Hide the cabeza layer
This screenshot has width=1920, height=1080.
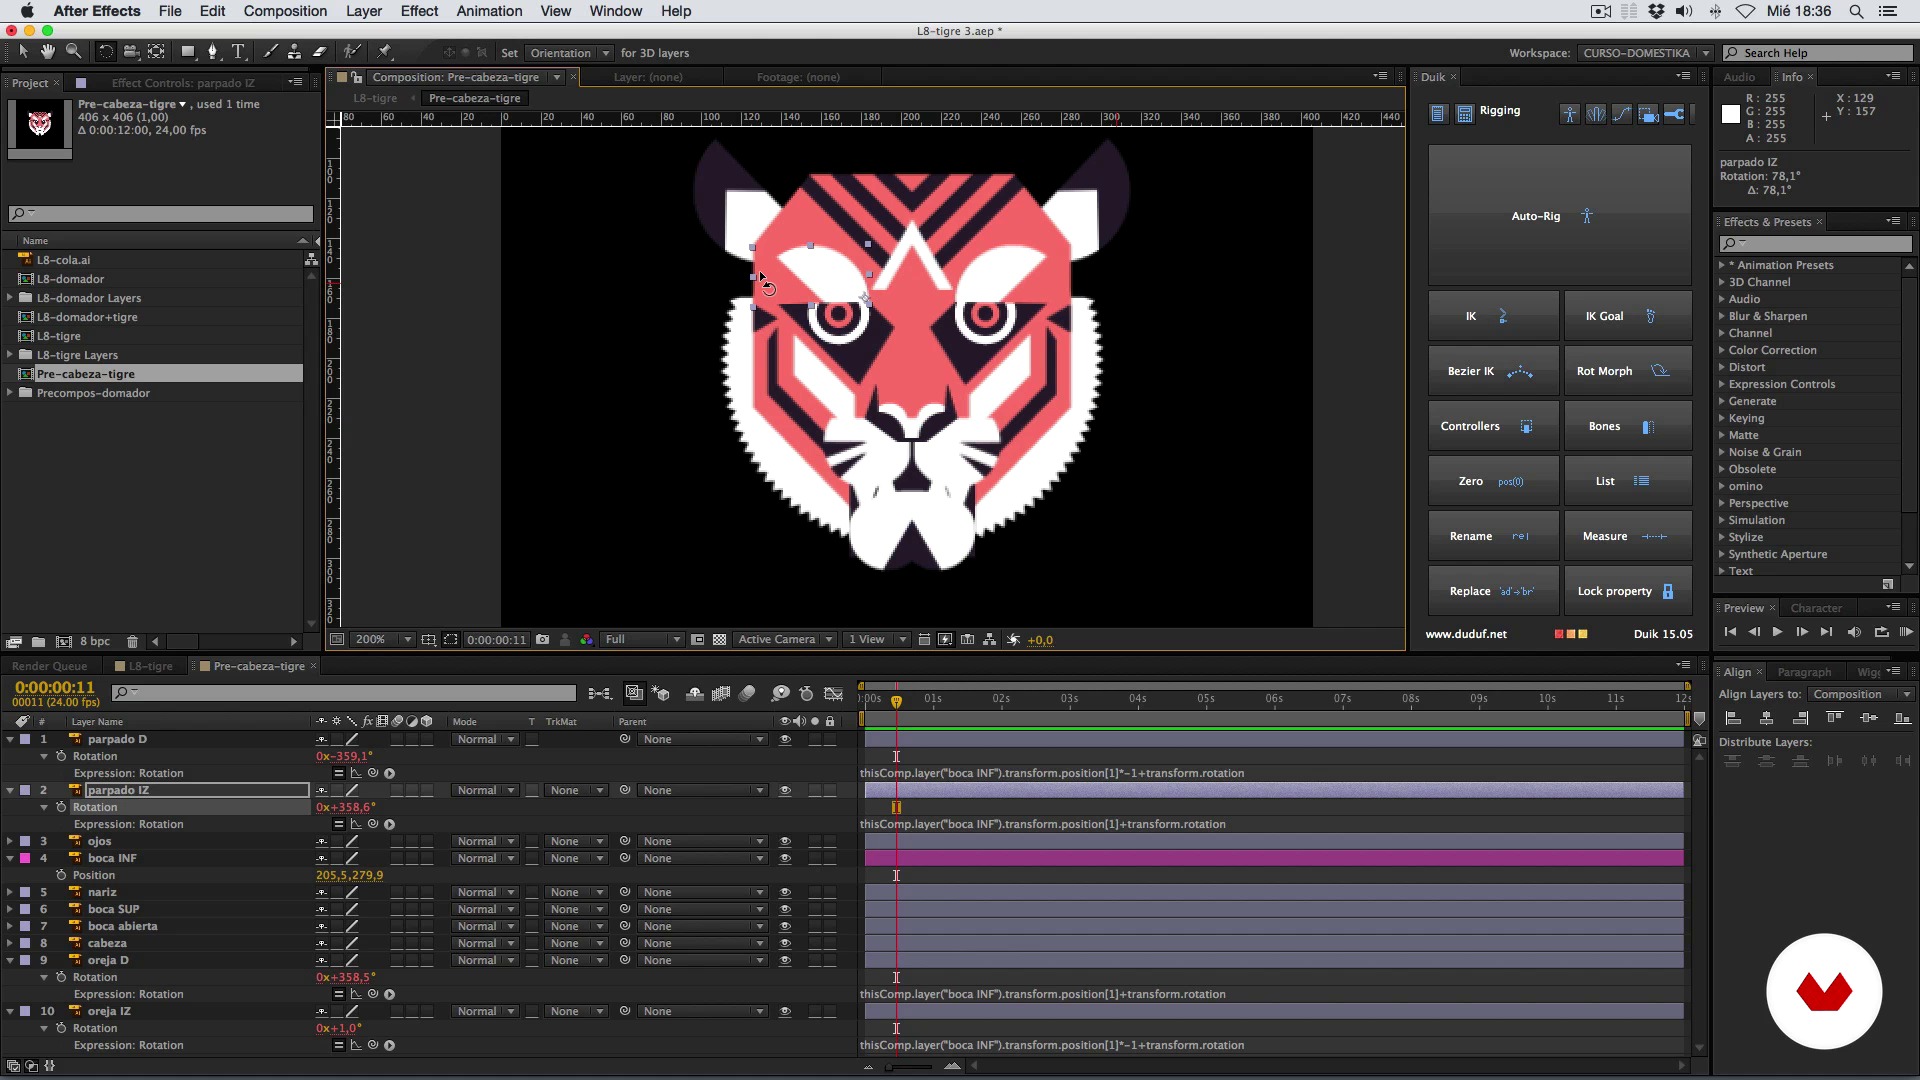click(x=785, y=944)
